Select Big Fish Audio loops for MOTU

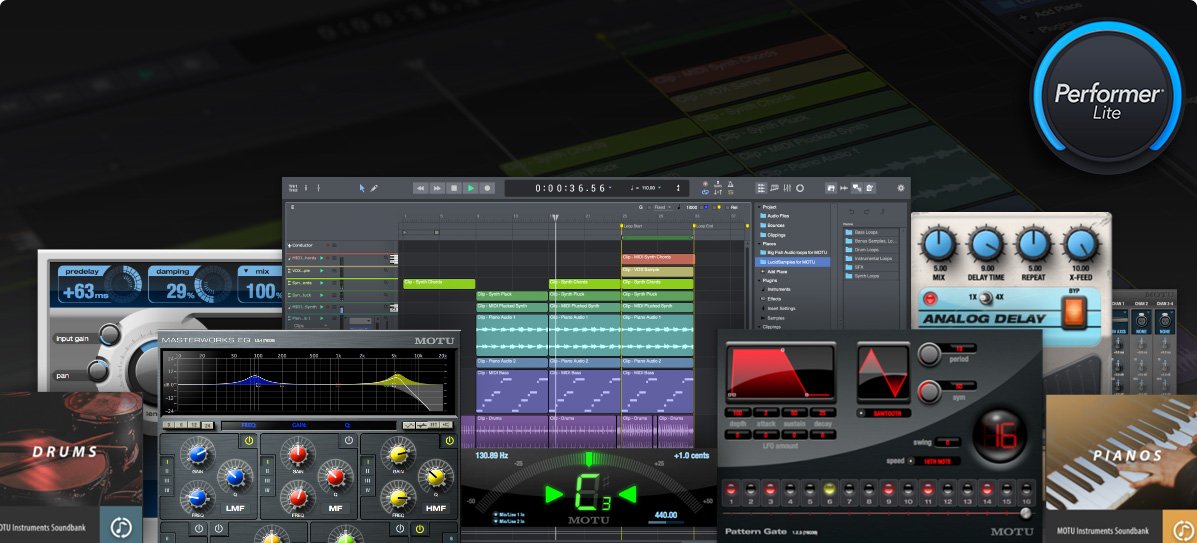pyautogui.click(x=792, y=252)
